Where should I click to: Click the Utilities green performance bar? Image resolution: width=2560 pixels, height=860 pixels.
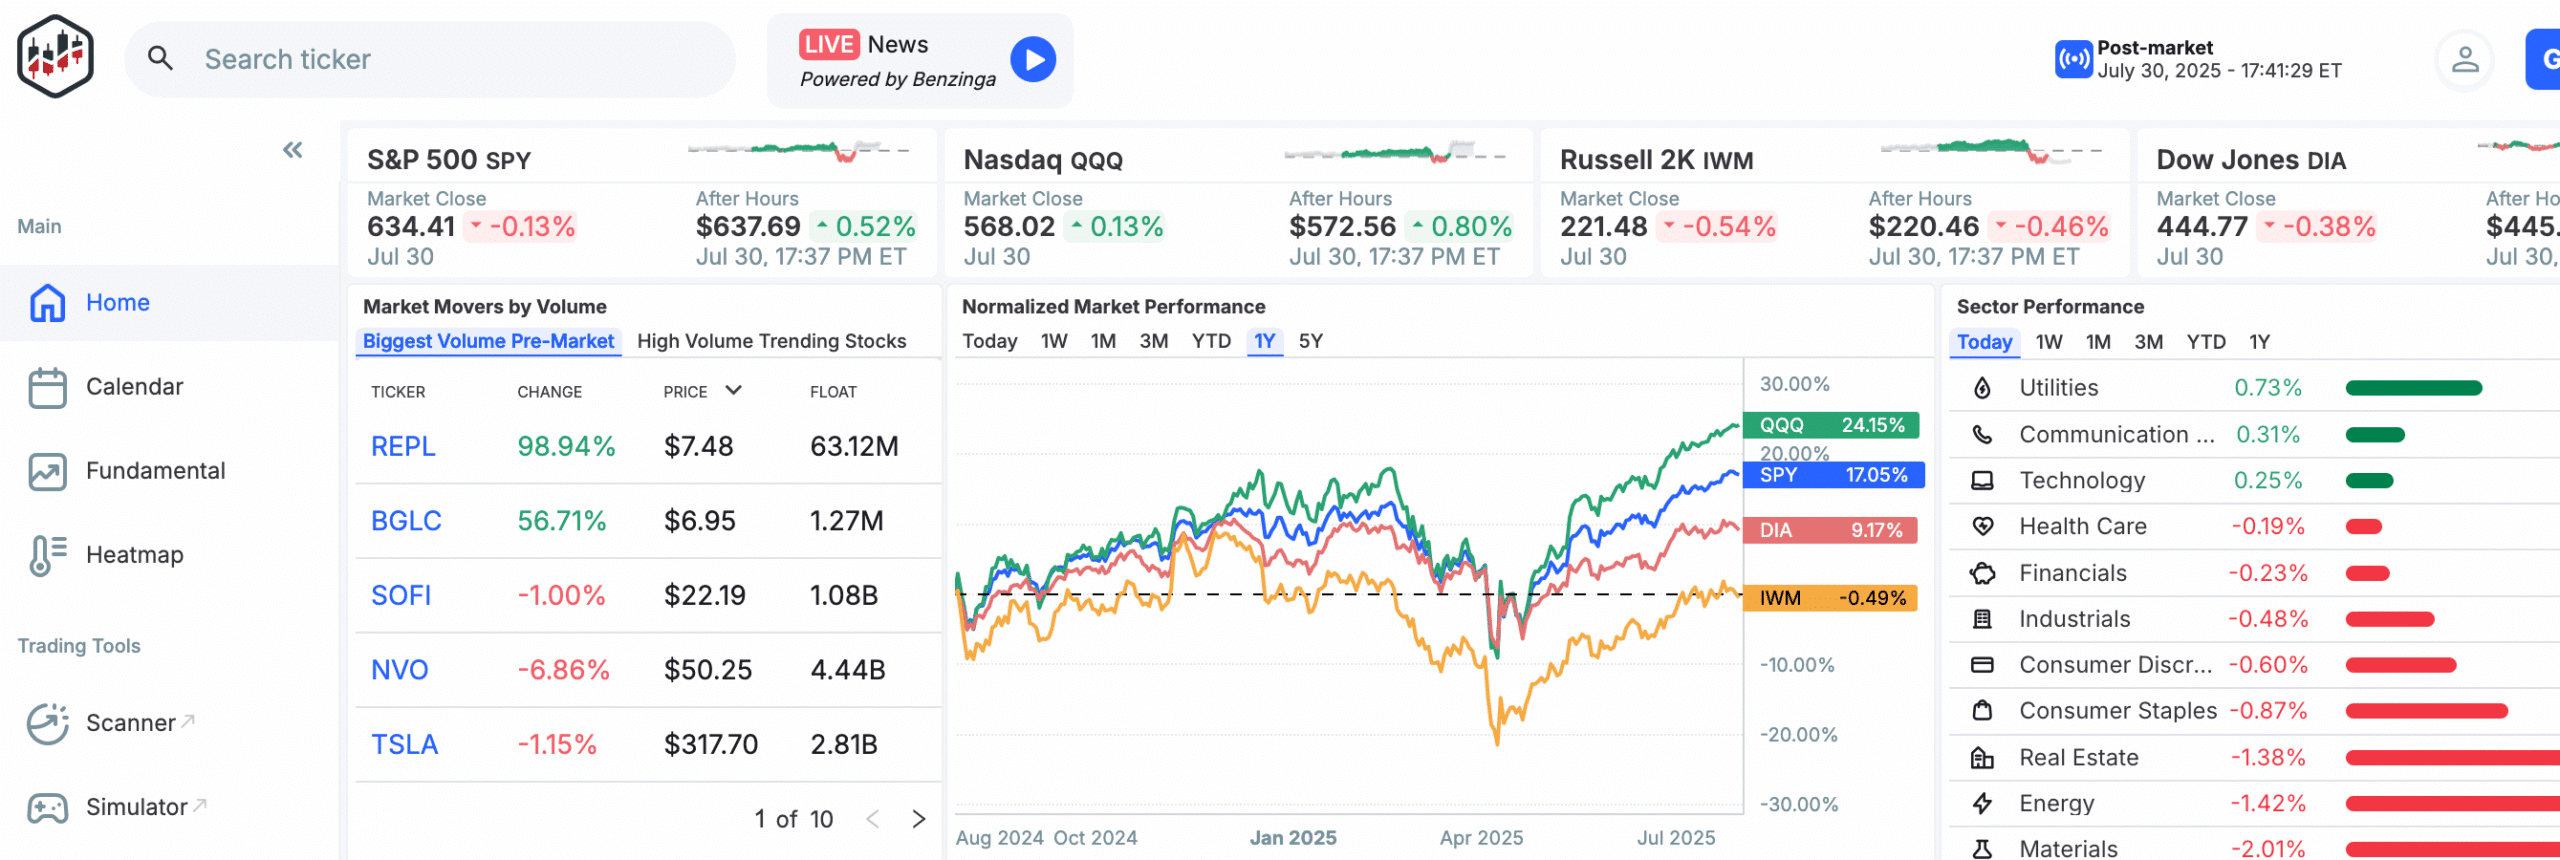2413,388
